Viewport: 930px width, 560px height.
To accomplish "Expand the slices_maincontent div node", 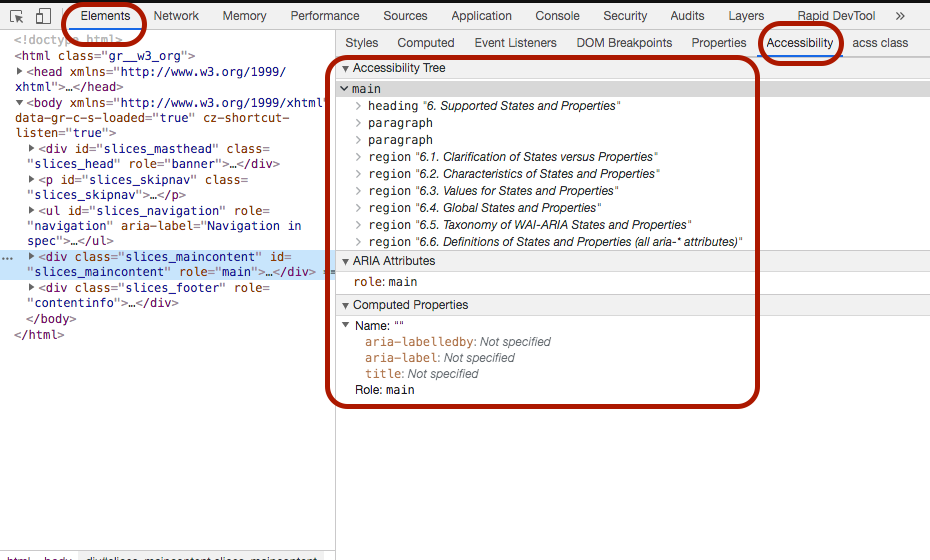I will tap(32, 256).
